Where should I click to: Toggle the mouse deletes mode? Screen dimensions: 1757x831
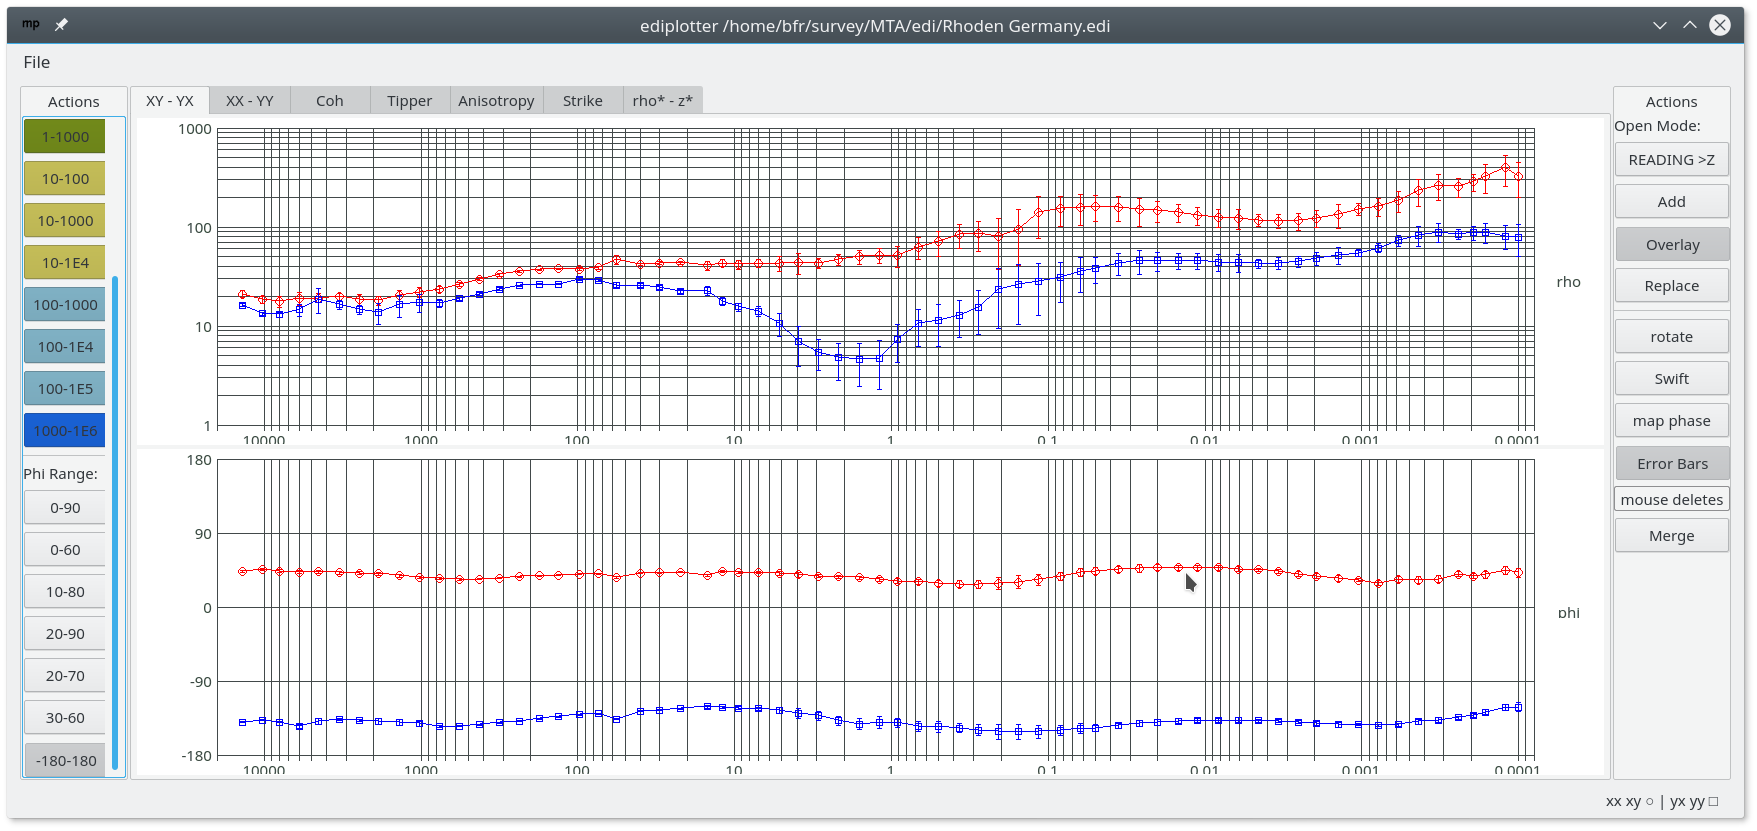tap(1671, 500)
